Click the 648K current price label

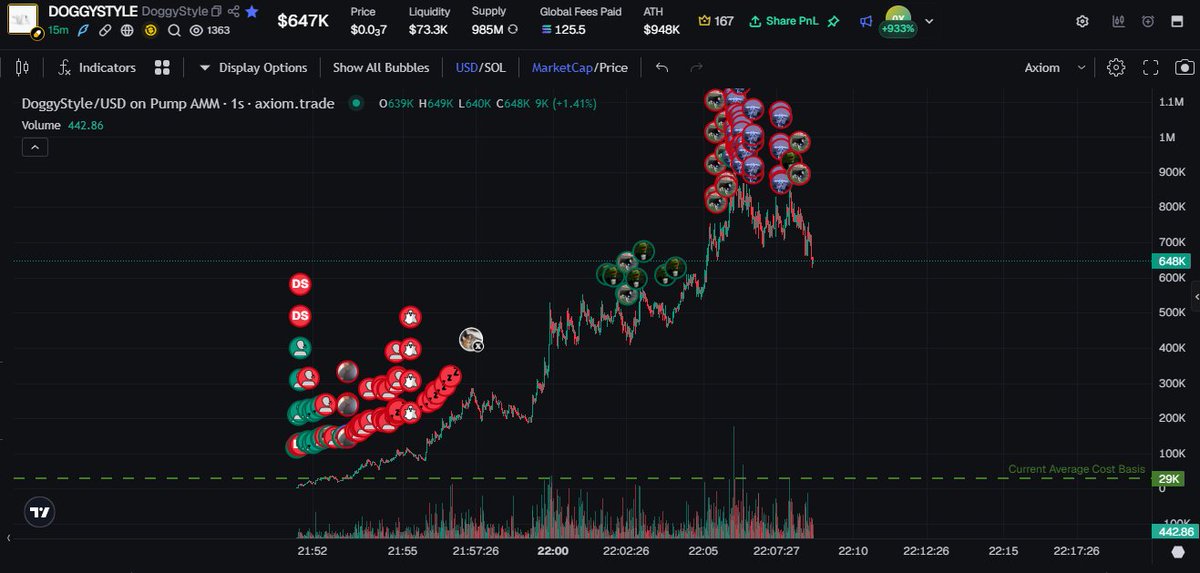click(x=1171, y=261)
